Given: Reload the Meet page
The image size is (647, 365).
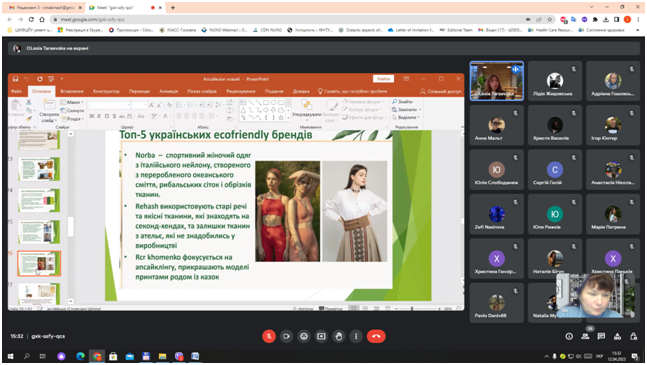Looking at the screenshot, I should [31, 19].
